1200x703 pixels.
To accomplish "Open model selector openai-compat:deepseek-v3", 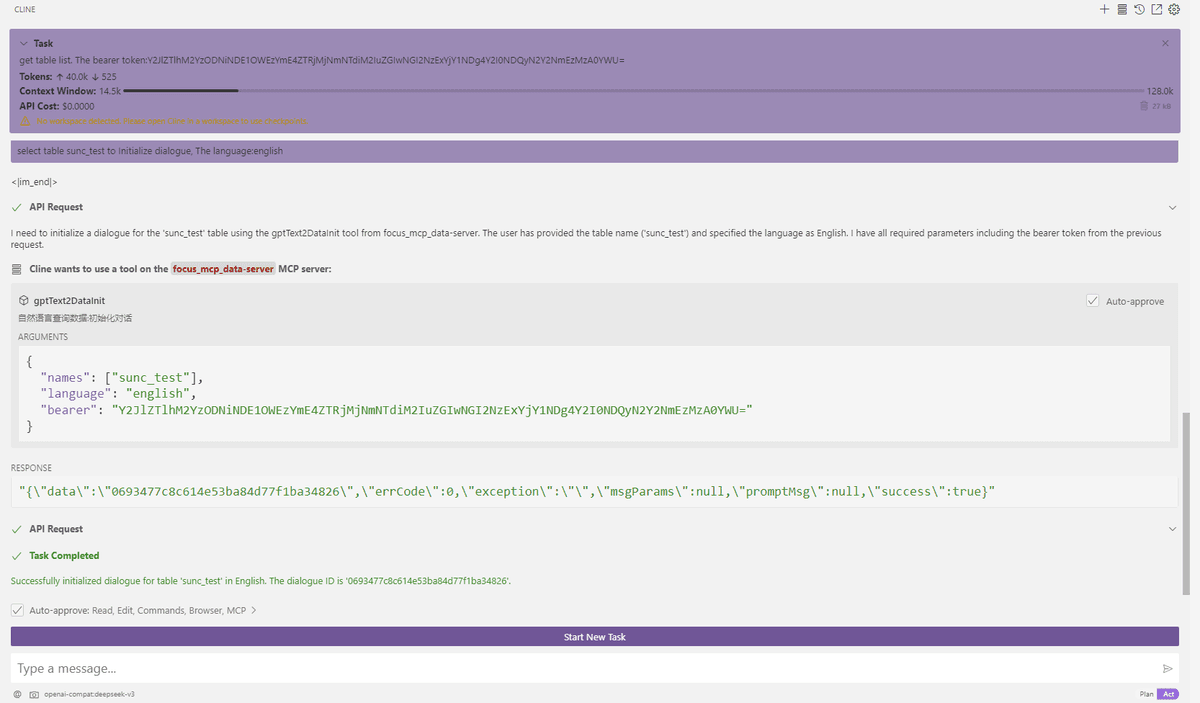I will 89,694.
